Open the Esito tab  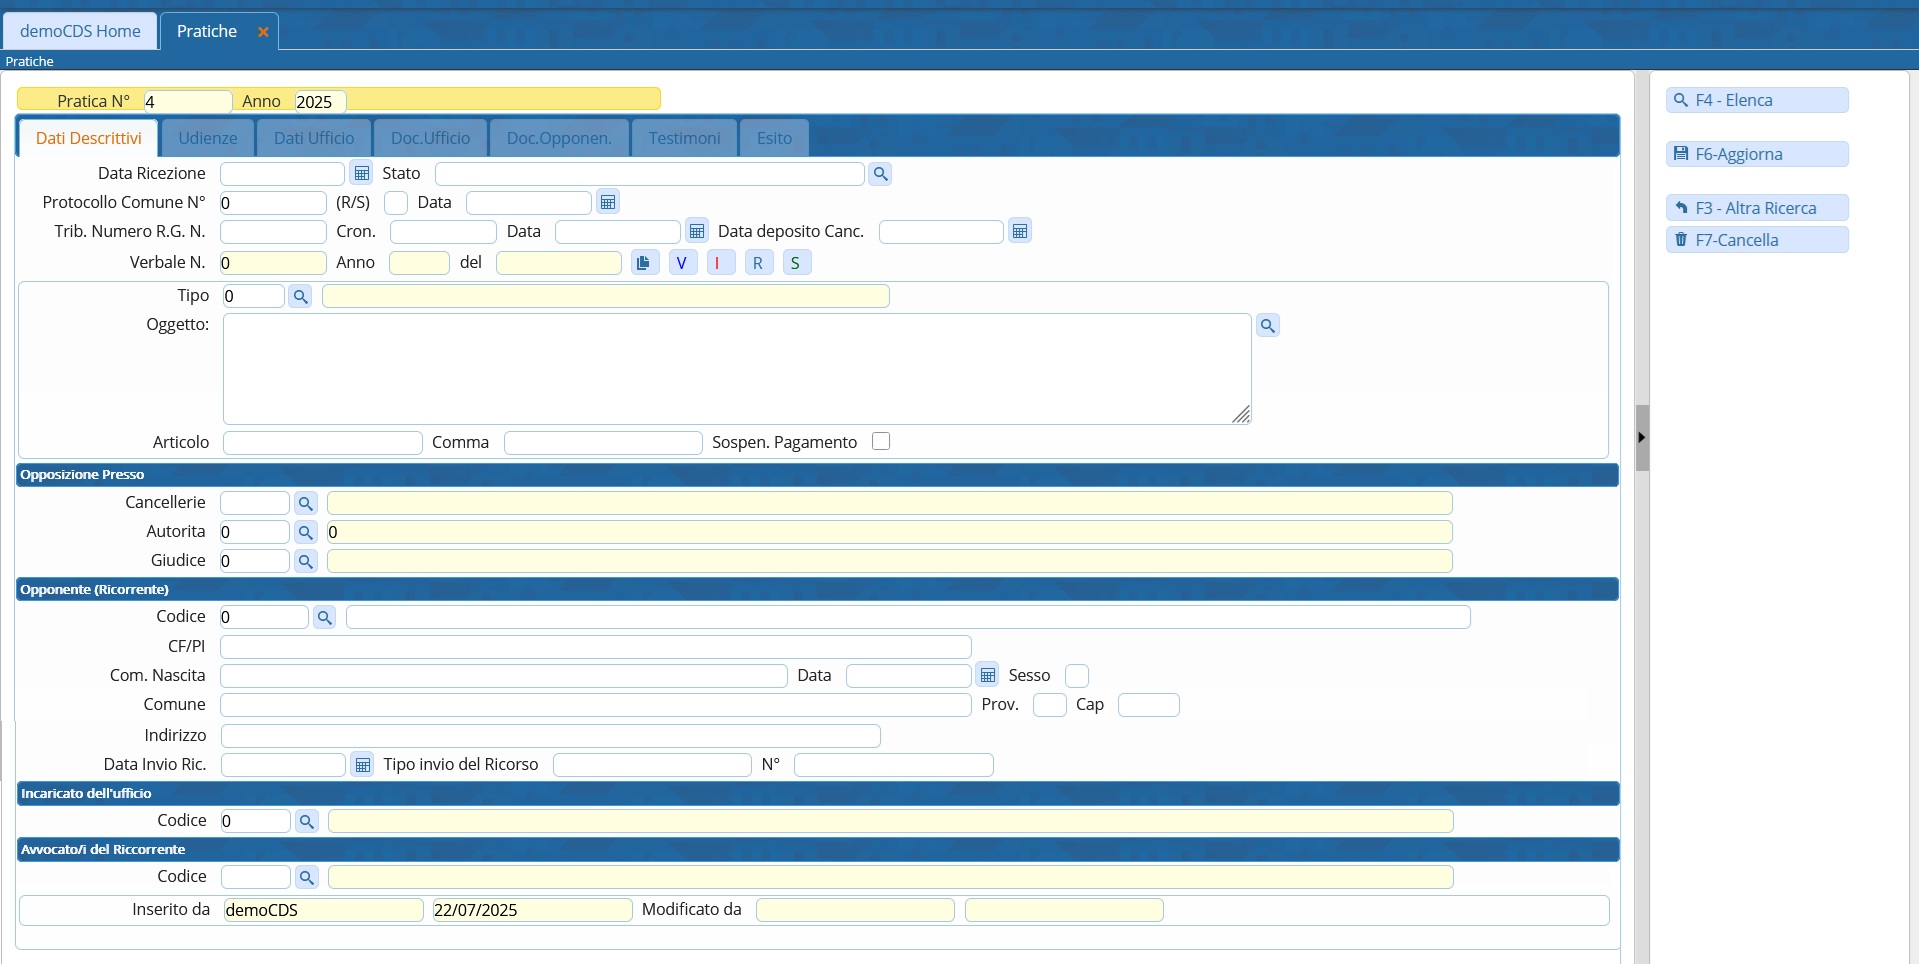pos(774,138)
